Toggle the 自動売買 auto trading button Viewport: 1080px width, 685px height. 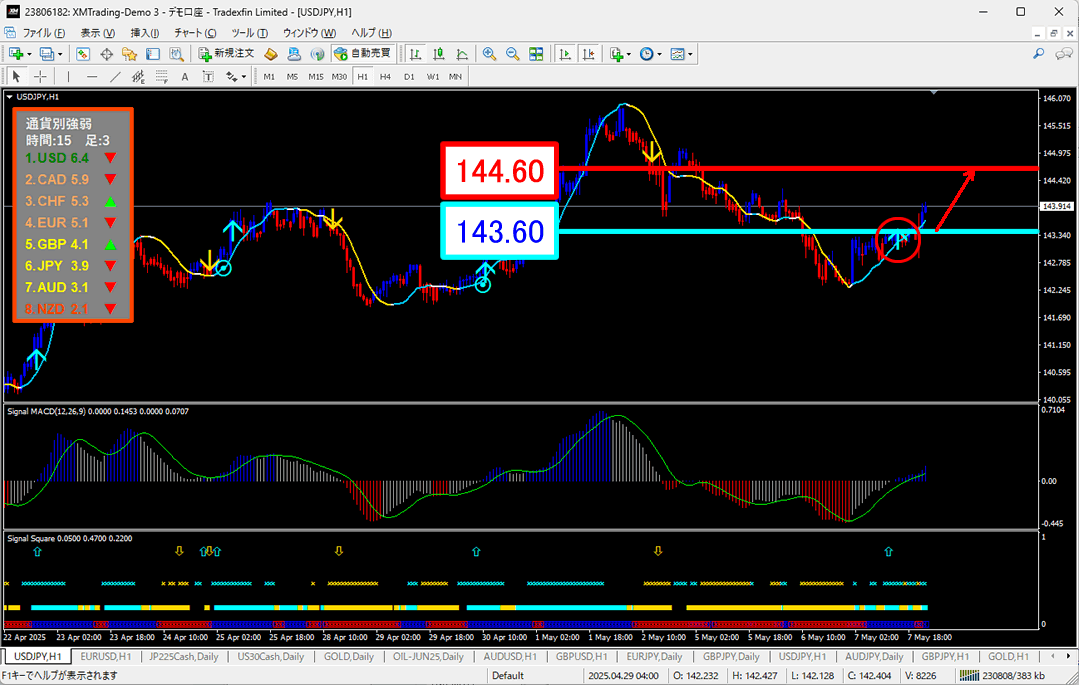coord(362,54)
